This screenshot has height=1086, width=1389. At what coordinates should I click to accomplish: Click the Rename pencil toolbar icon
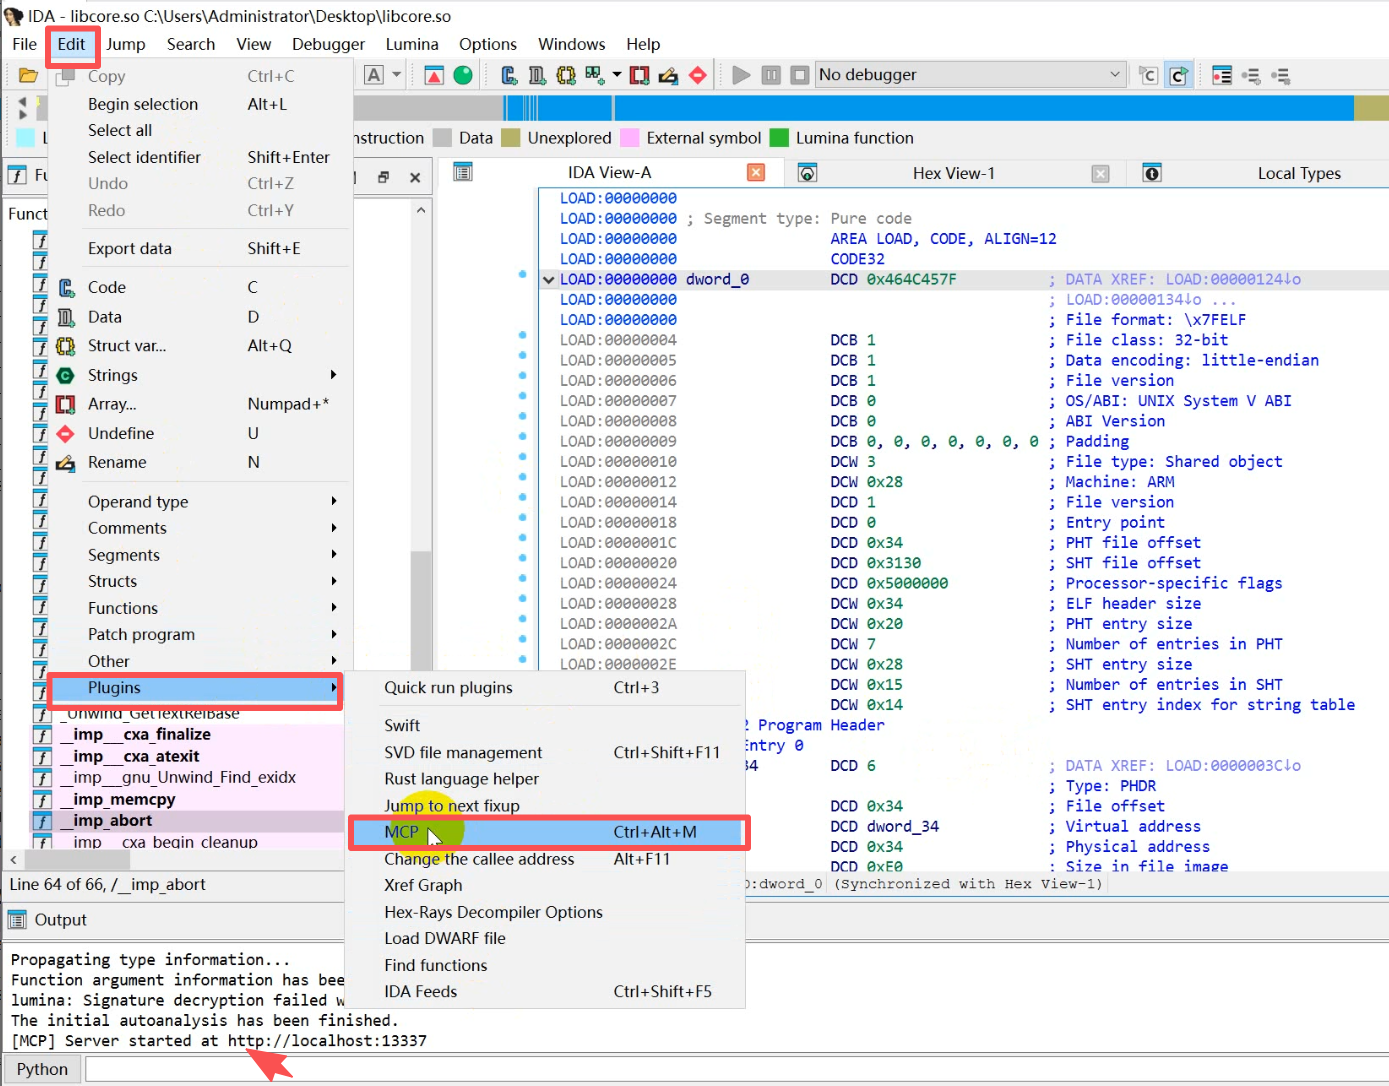point(669,75)
